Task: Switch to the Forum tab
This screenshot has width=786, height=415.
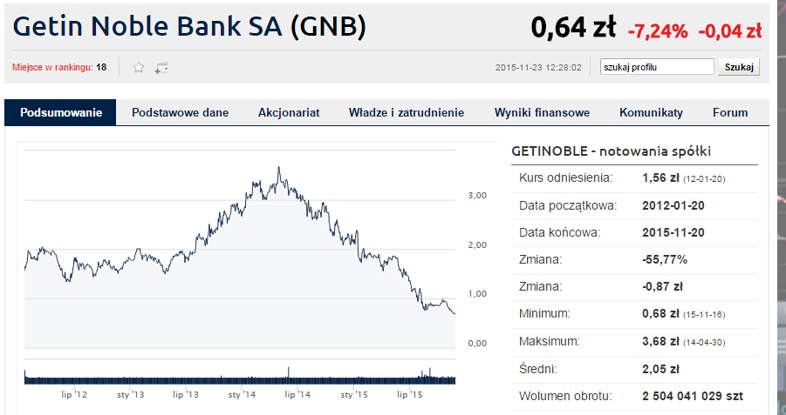Action: point(730,112)
